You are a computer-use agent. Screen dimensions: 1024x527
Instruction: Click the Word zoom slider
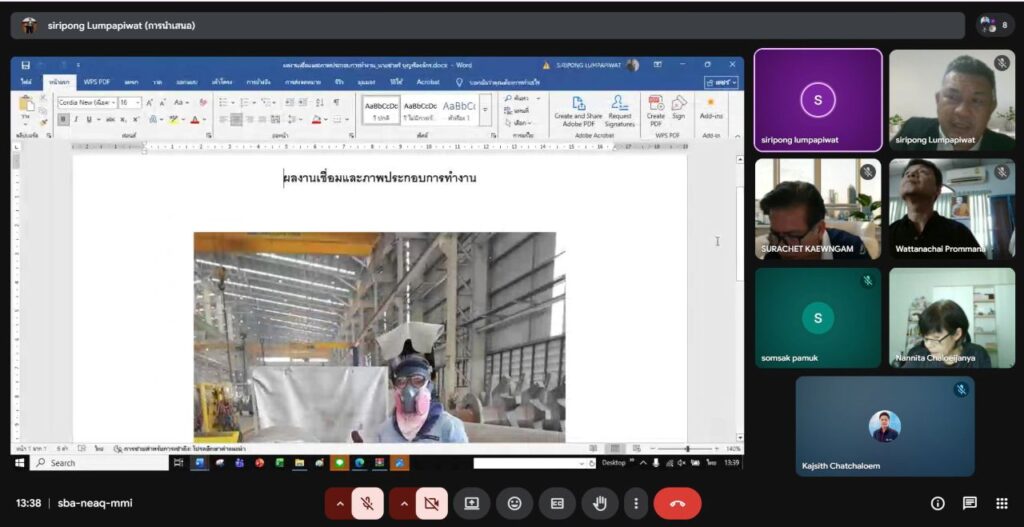tap(687, 449)
